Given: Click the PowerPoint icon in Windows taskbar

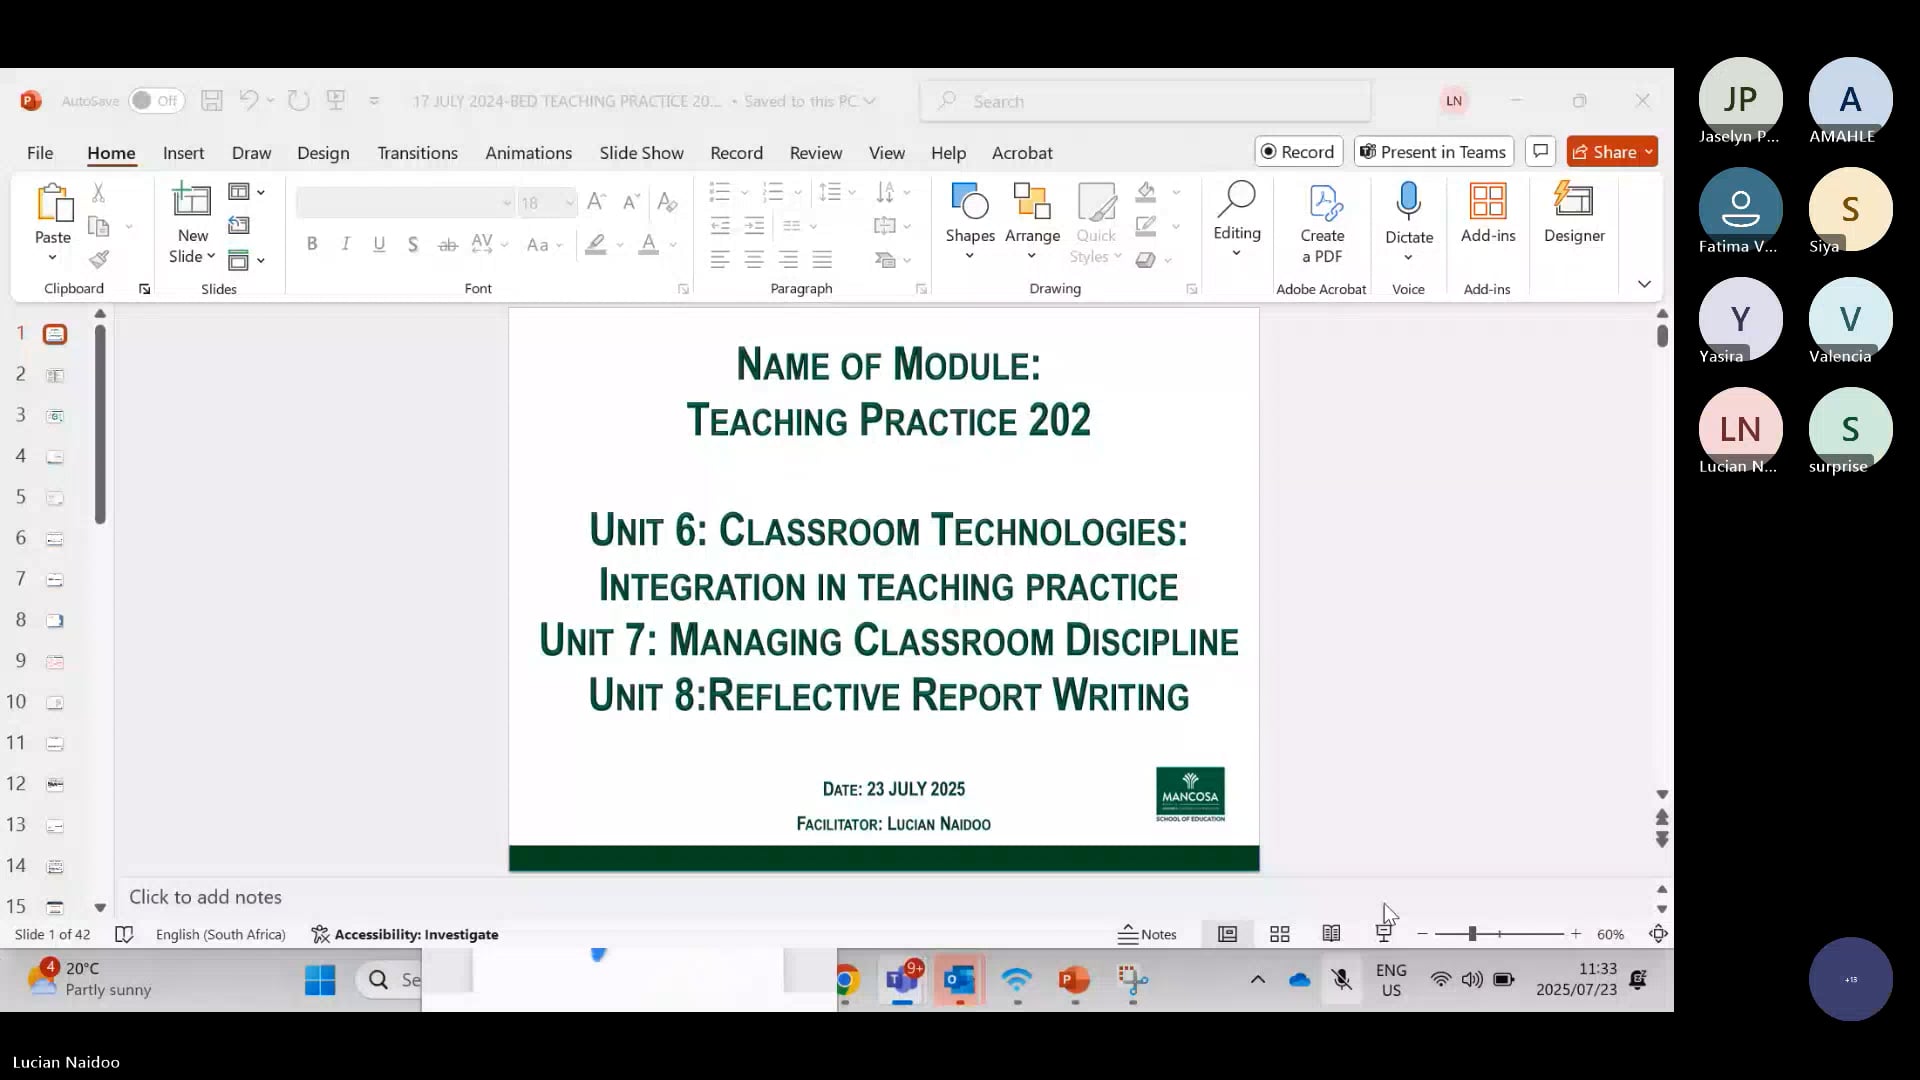Looking at the screenshot, I should 1073,980.
